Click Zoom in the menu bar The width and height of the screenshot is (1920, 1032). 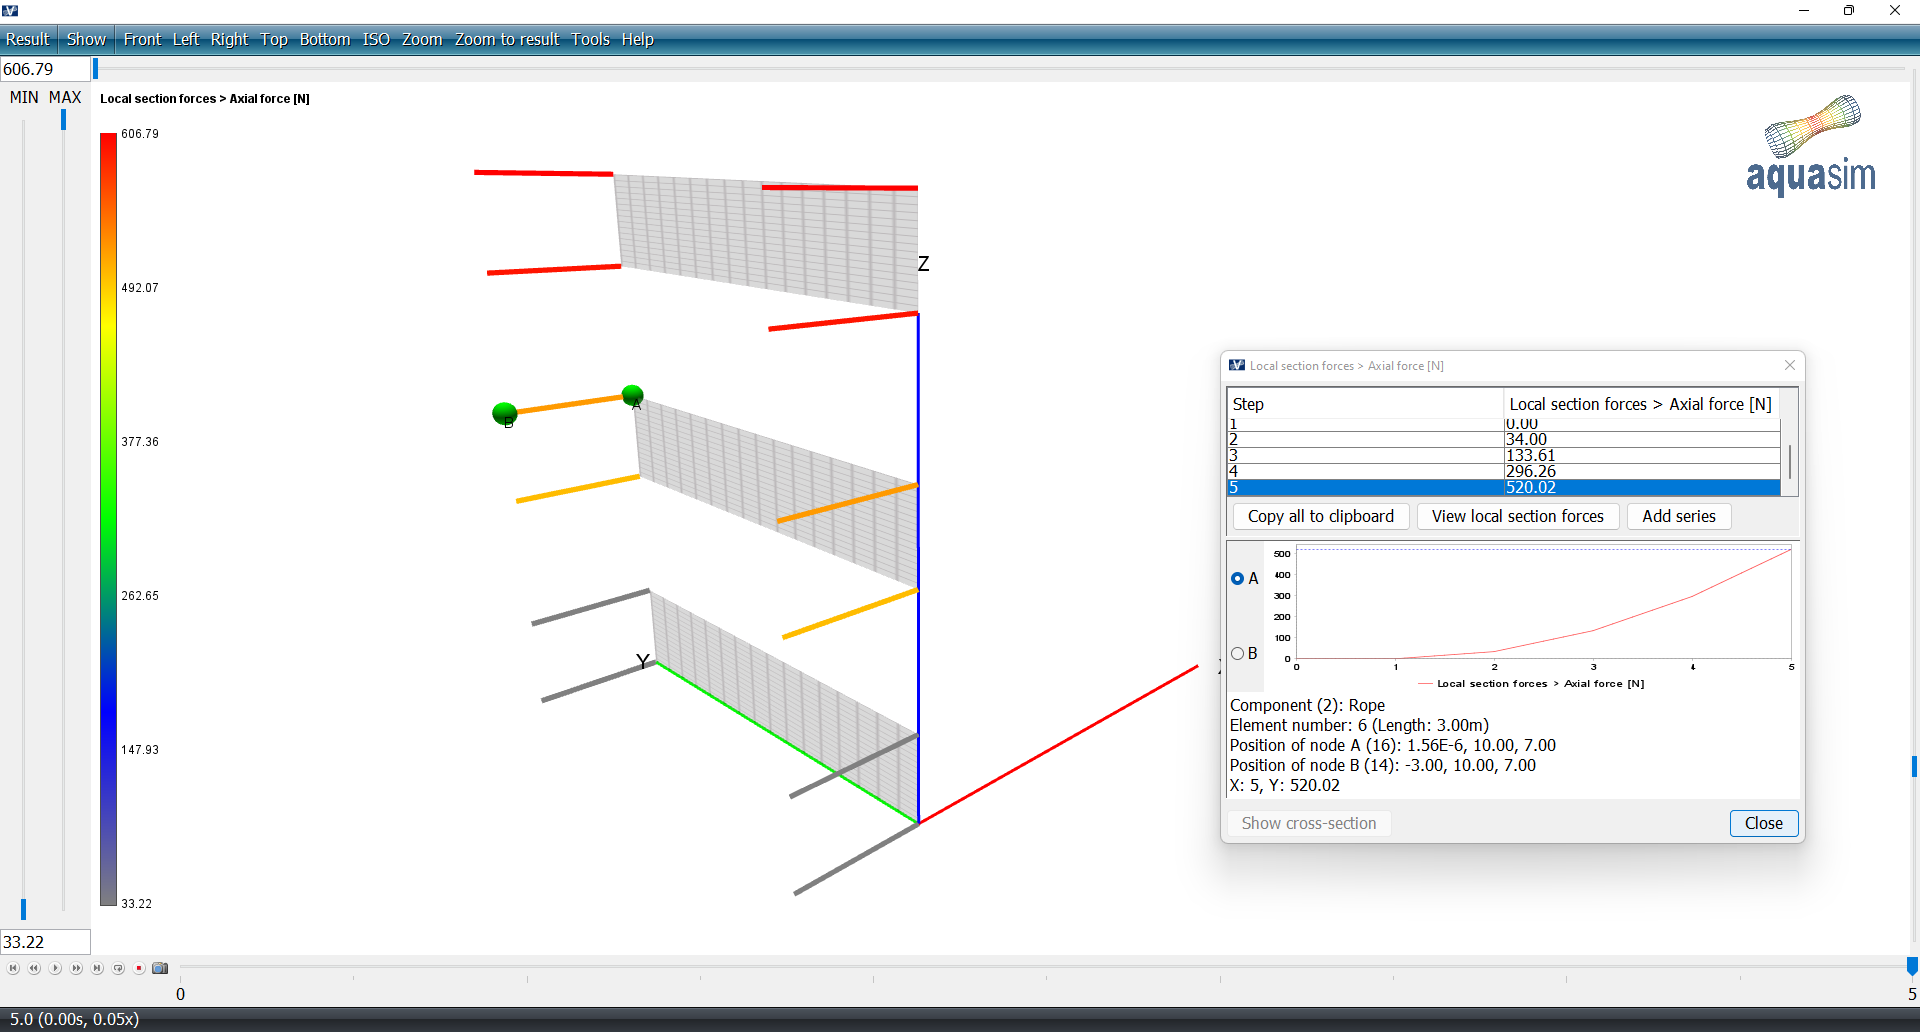coord(422,39)
